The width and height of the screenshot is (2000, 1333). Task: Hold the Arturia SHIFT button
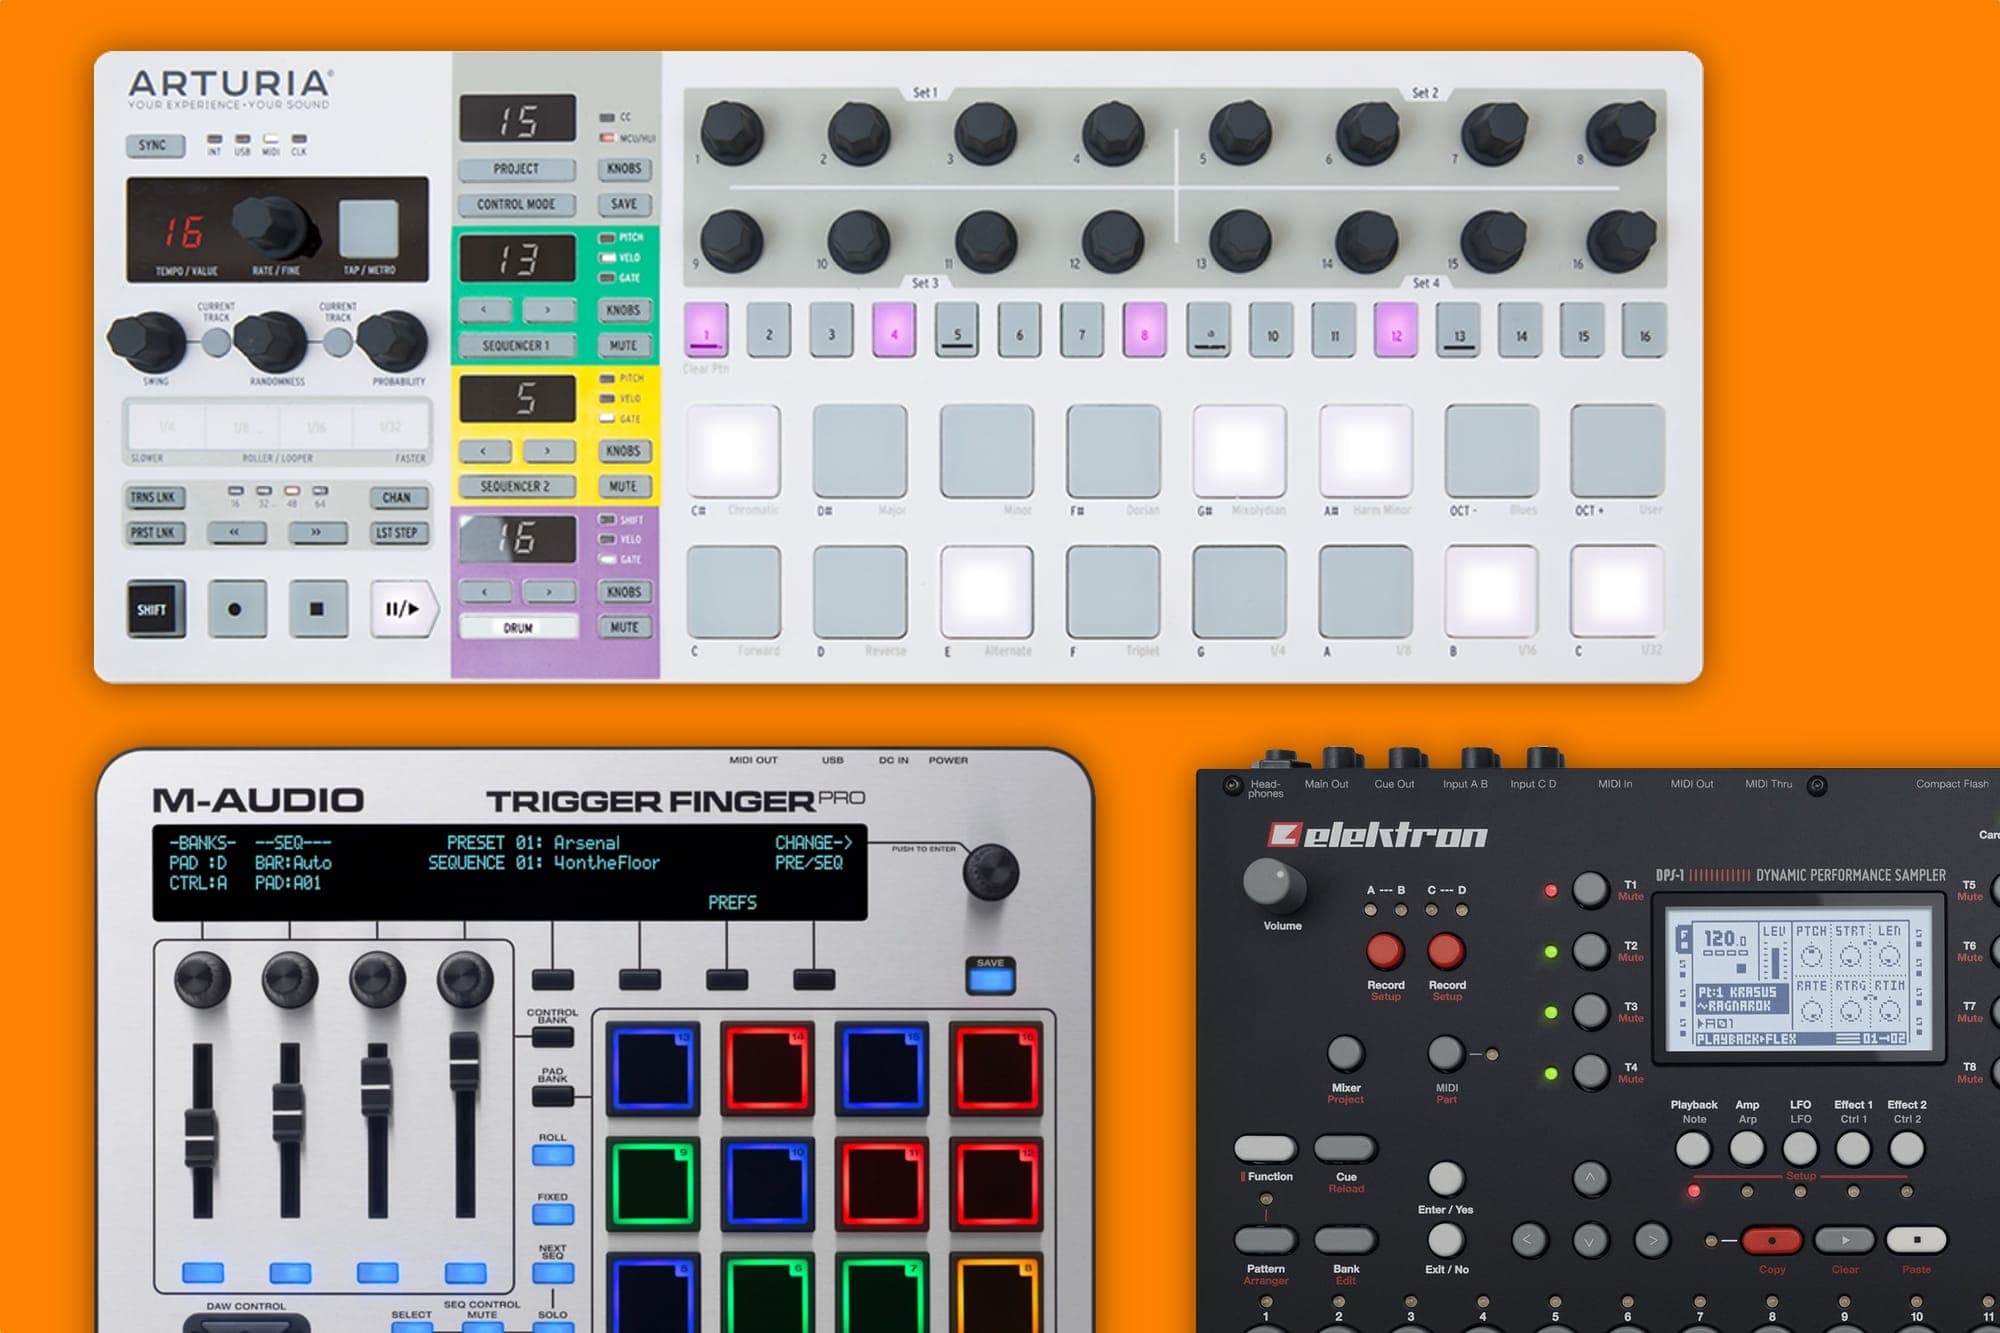155,609
